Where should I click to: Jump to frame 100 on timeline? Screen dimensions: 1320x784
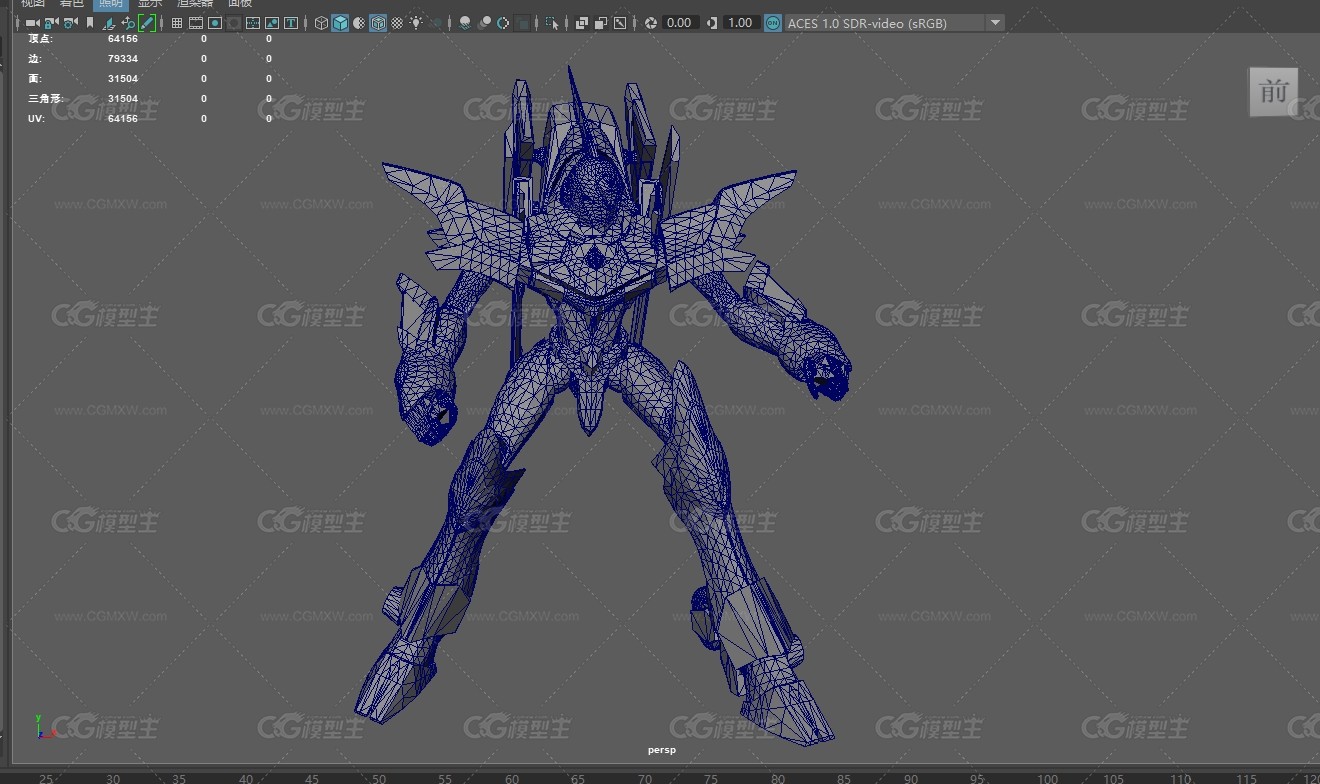(x=1047, y=778)
